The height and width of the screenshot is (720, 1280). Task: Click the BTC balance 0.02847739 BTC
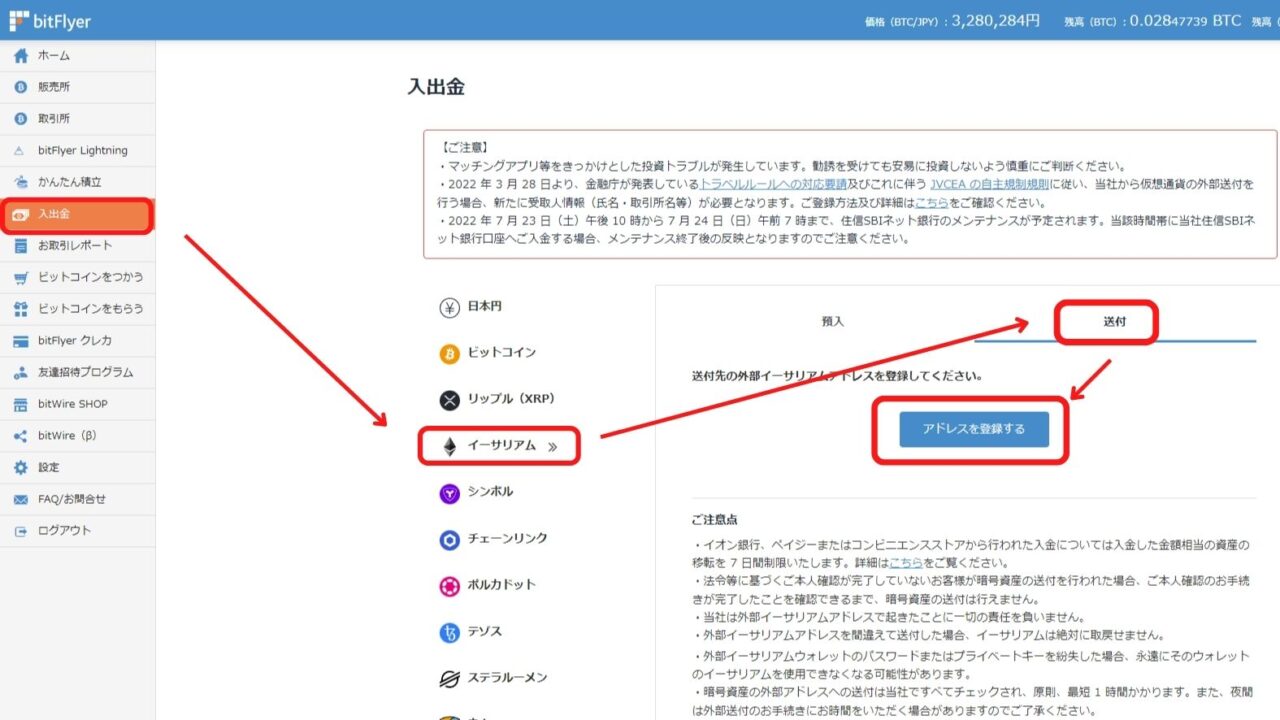(1185, 20)
